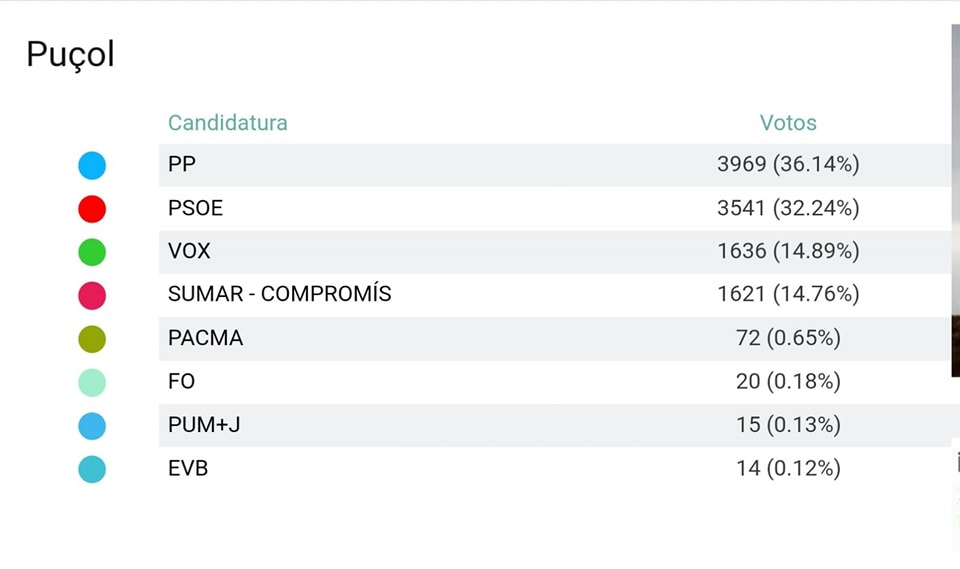This screenshot has height=569, width=960.
Task: Click the teal EVB color dot
Action: pyautogui.click(x=92, y=470)
